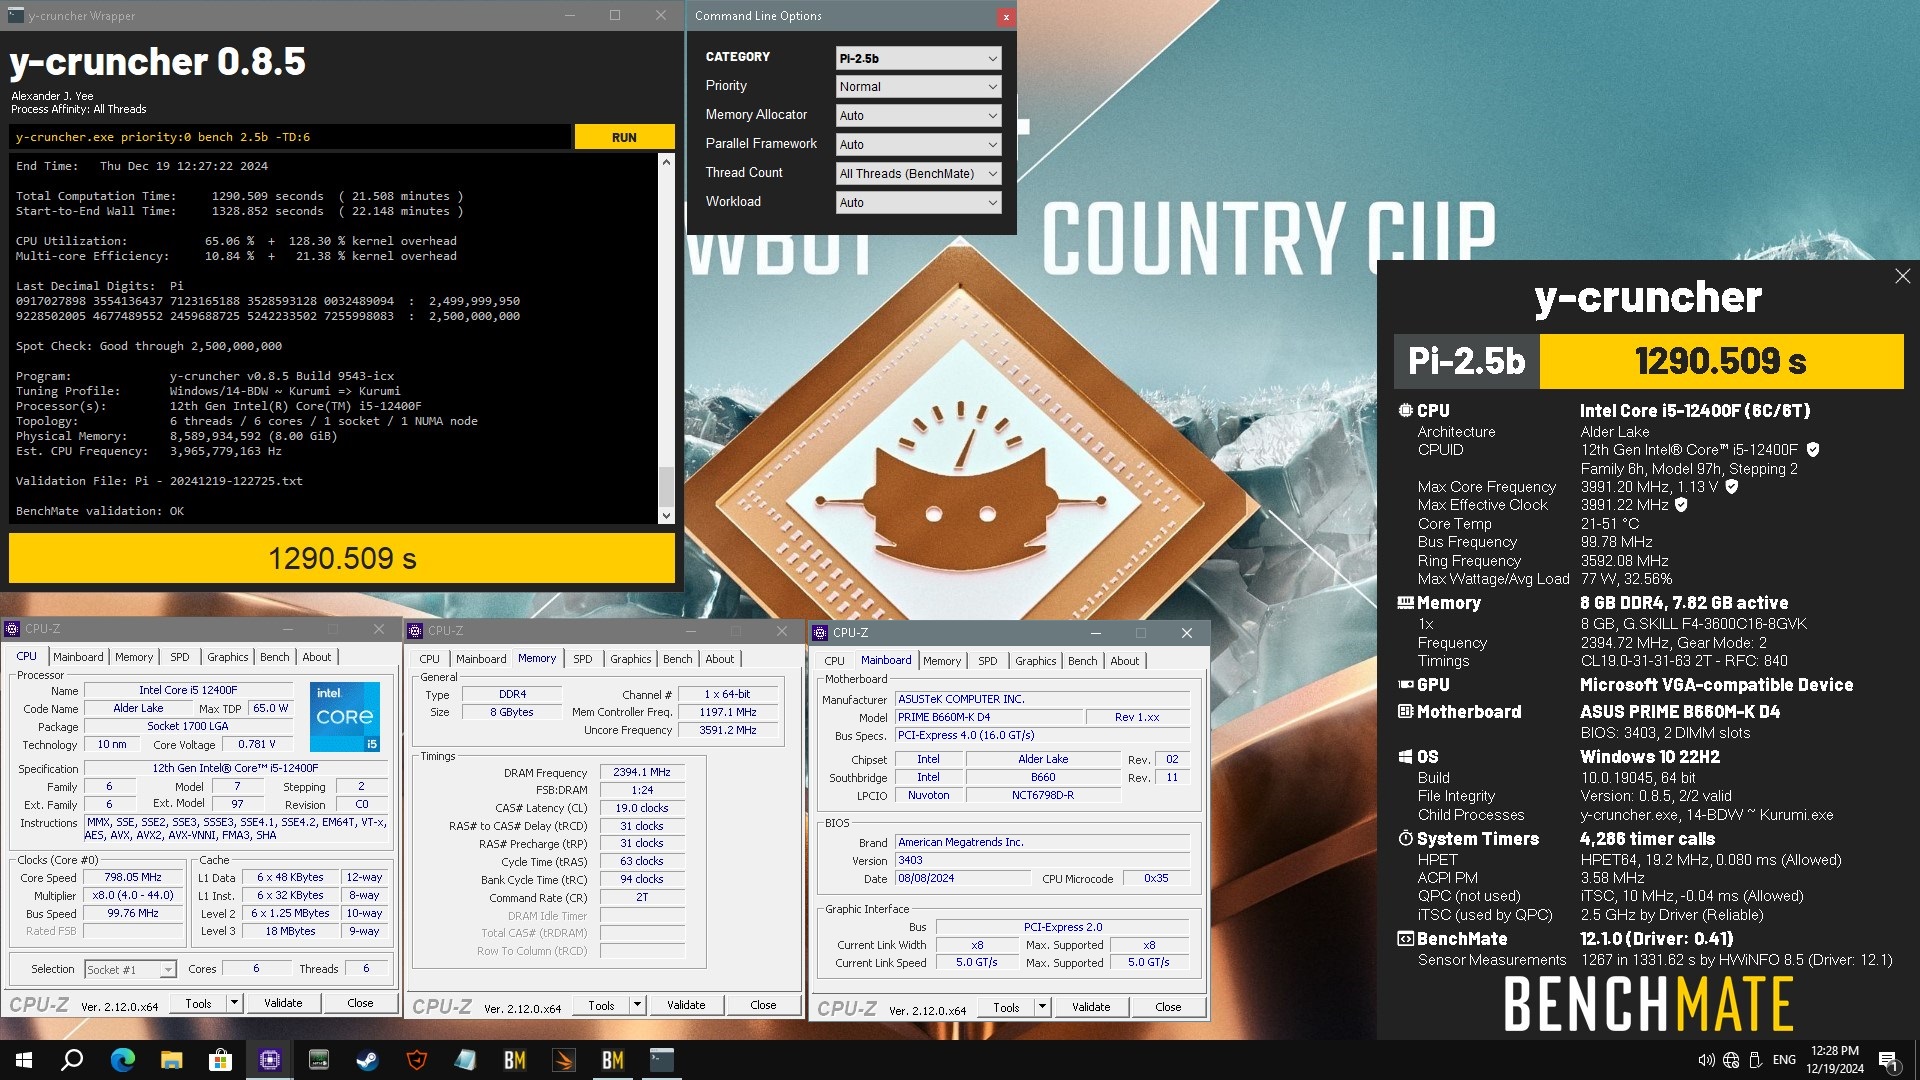
Task: Open network status tray icon
Action: pos(1731,1060)
